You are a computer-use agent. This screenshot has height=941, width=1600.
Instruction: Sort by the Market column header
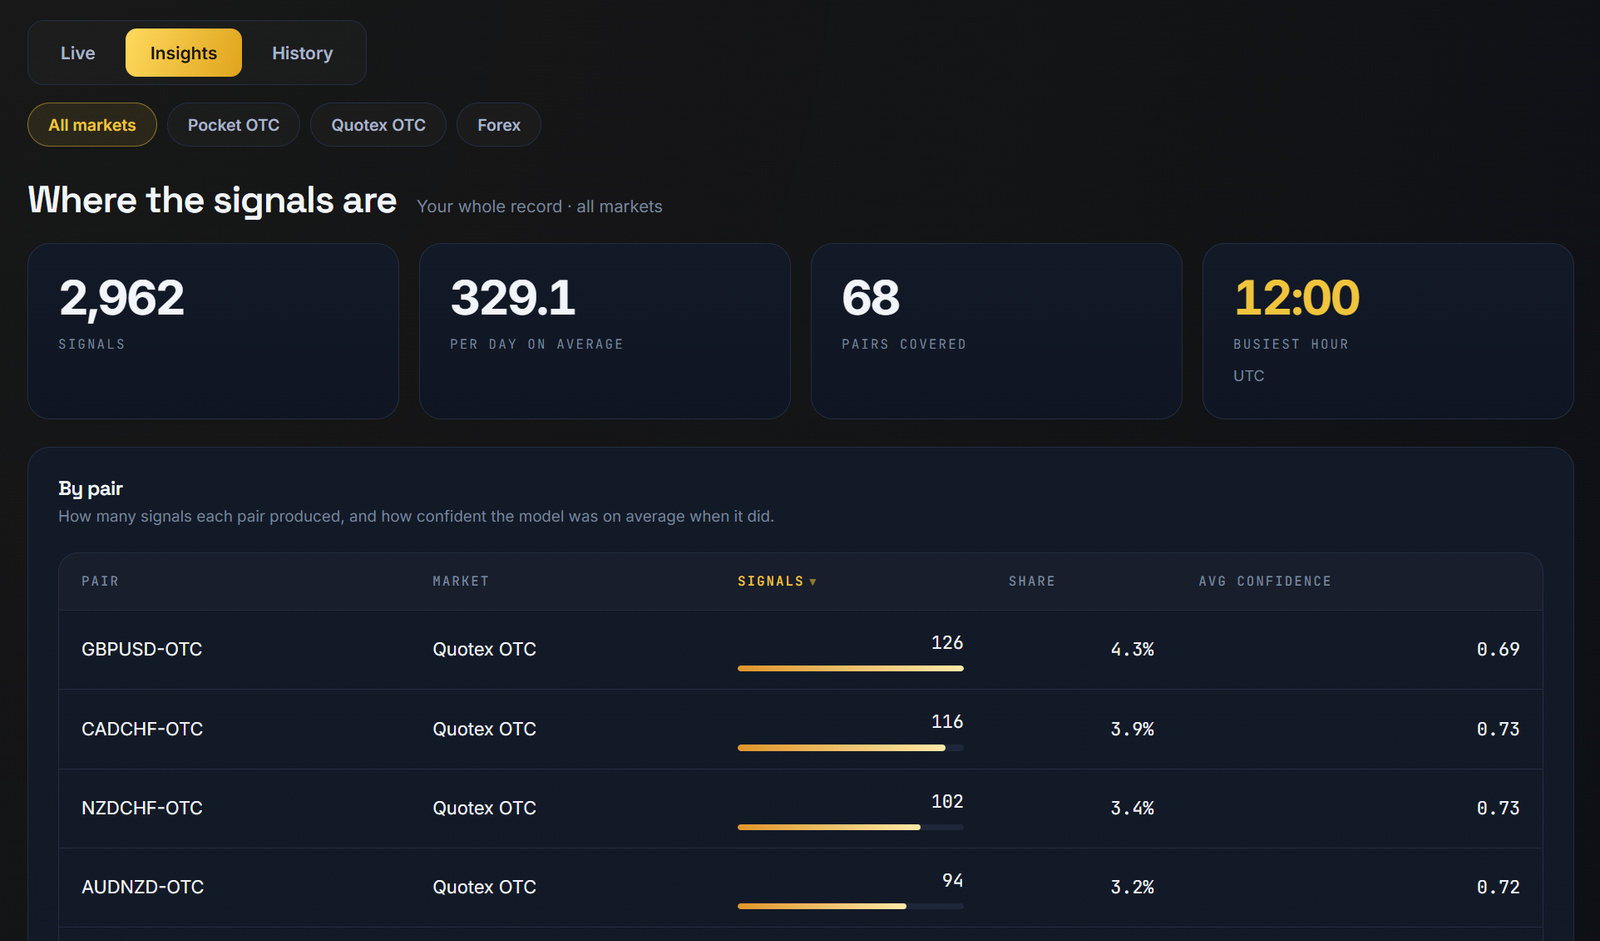[x=461, y=581]
